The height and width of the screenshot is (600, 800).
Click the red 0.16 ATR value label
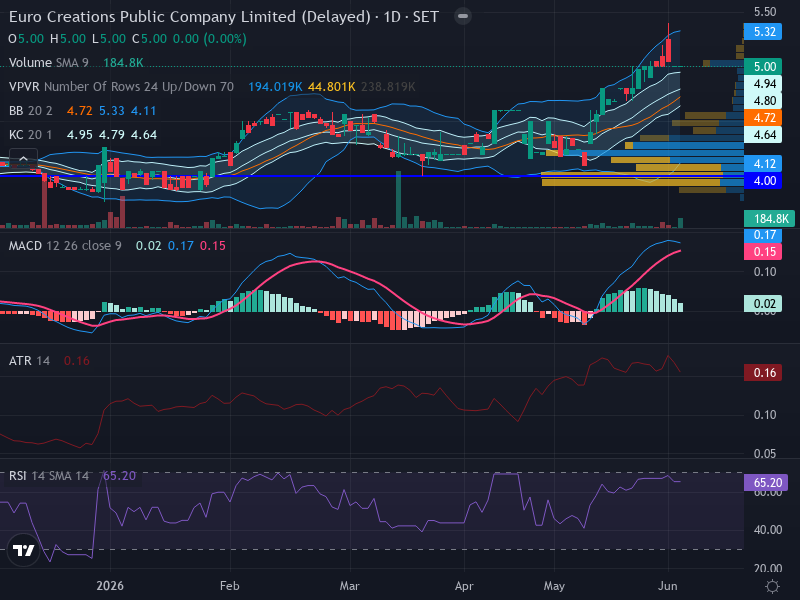click(x=763, y=372)
